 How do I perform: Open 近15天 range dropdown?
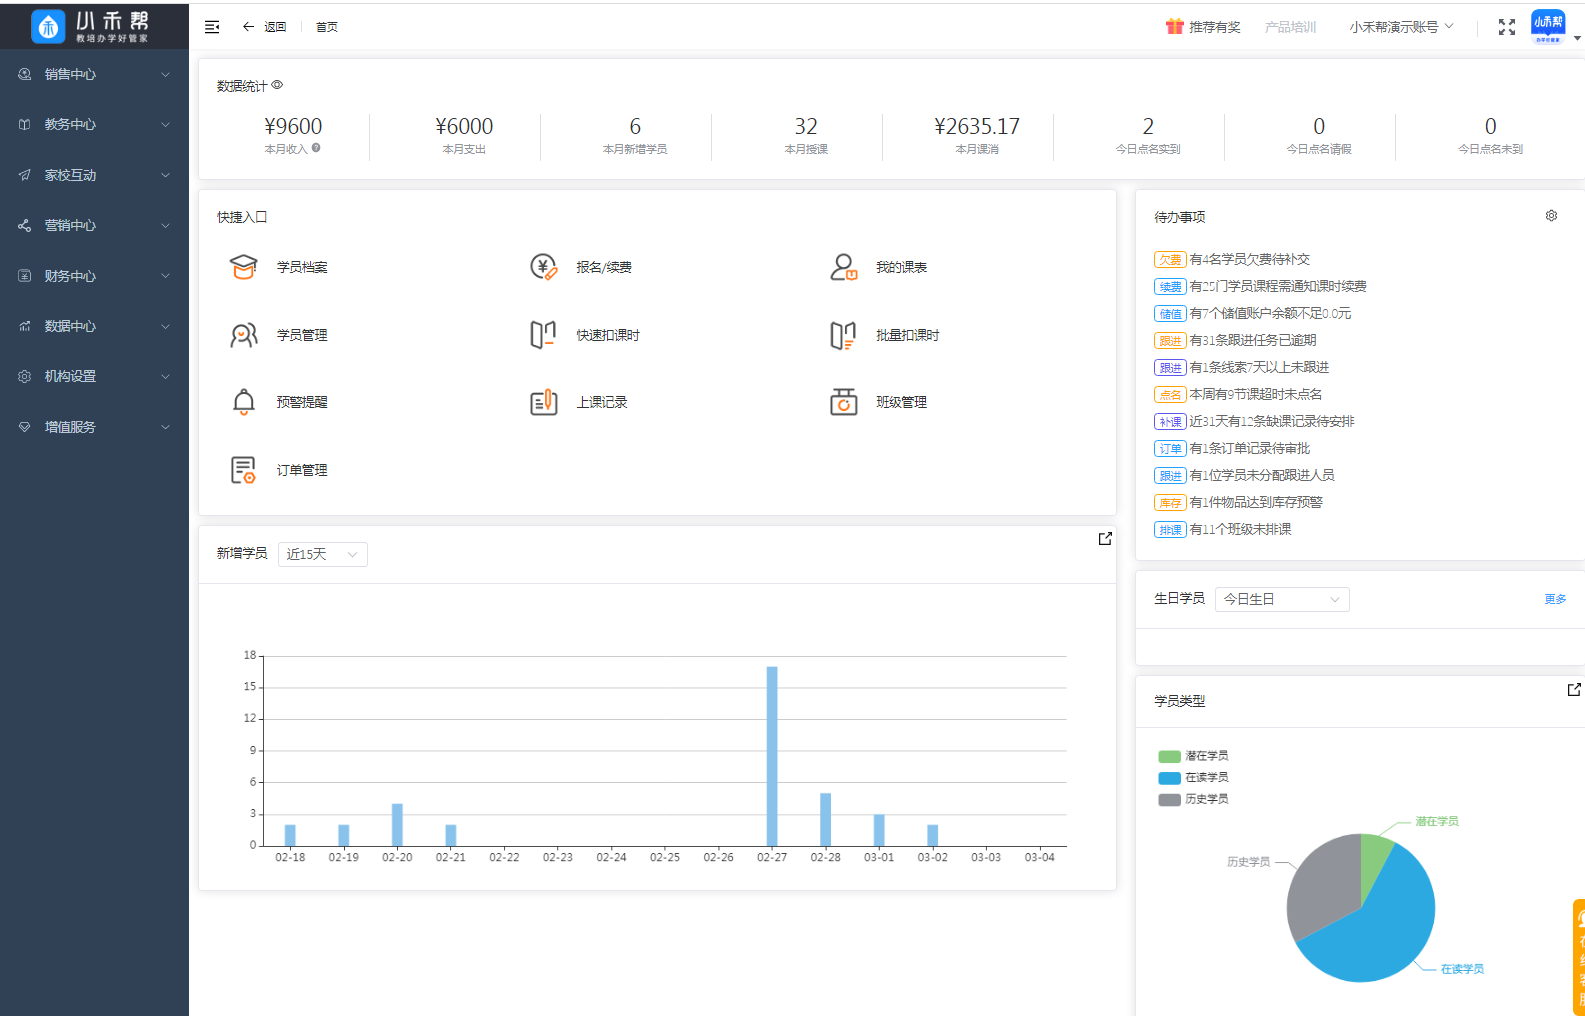click(x=322, y=554)
